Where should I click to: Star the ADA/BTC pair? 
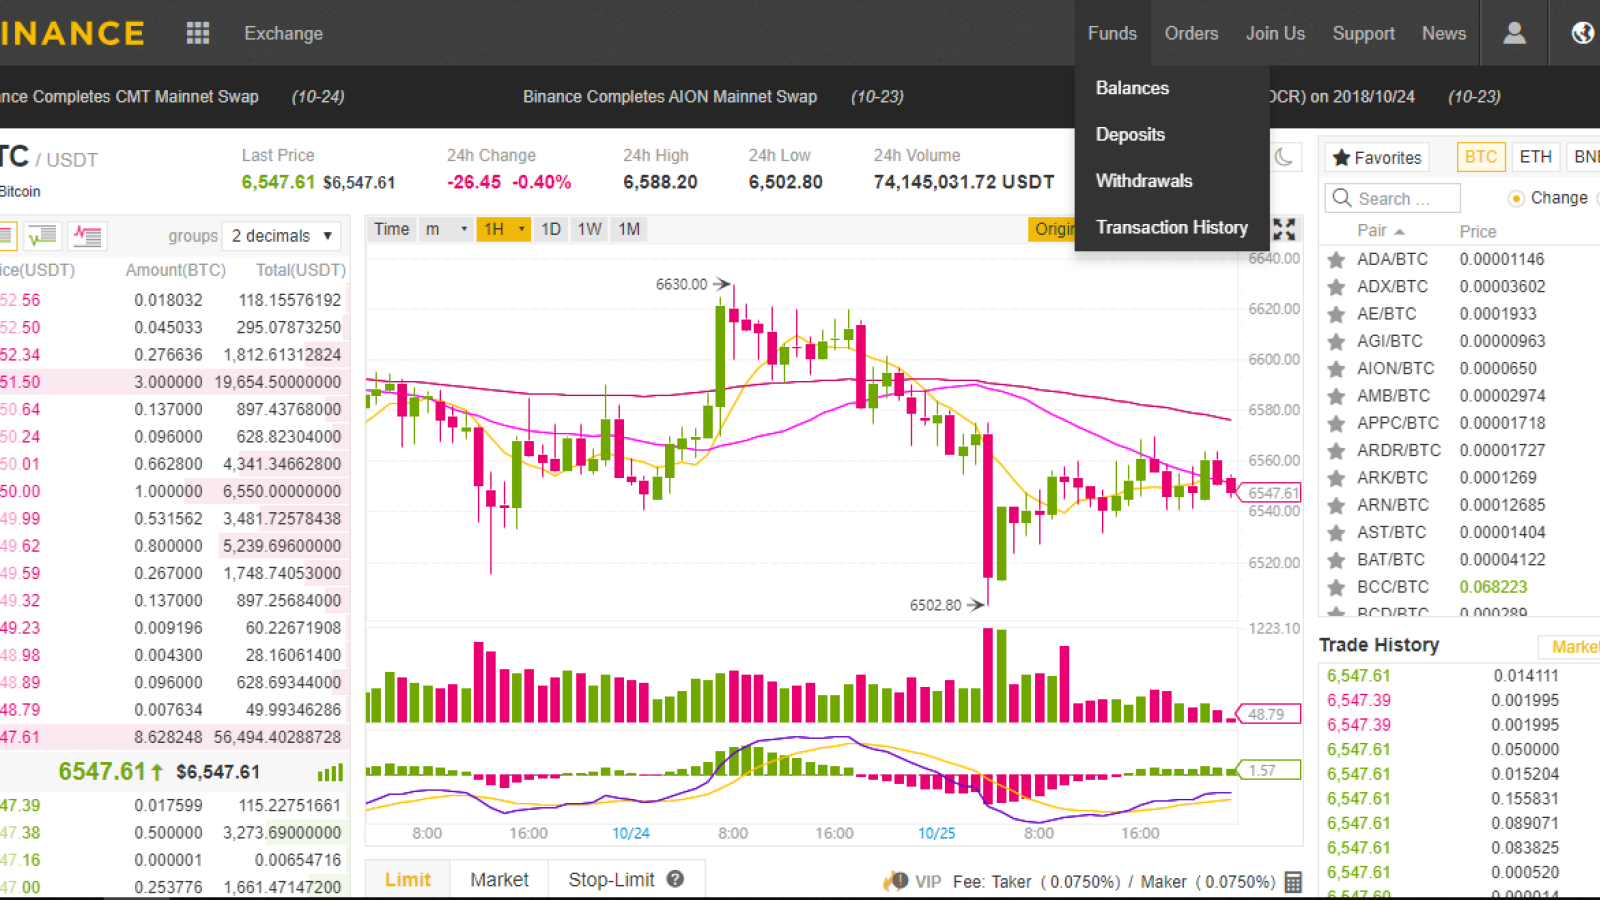[x=1336, y=260]
